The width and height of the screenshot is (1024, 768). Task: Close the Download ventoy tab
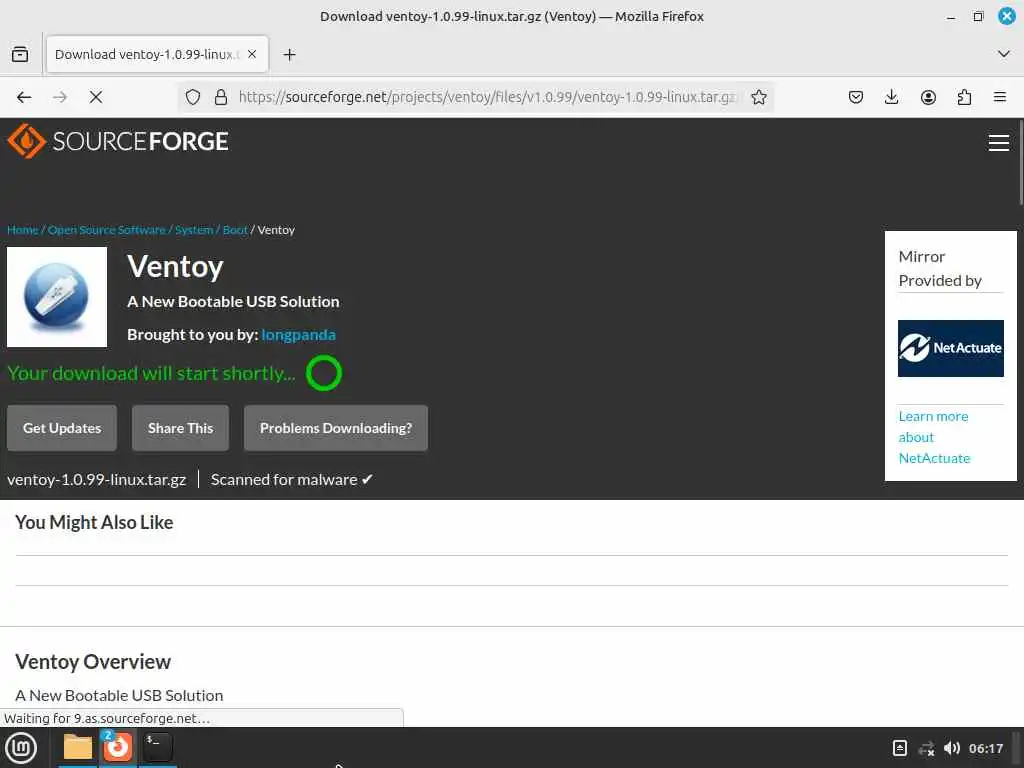click(x=252, y=54)
